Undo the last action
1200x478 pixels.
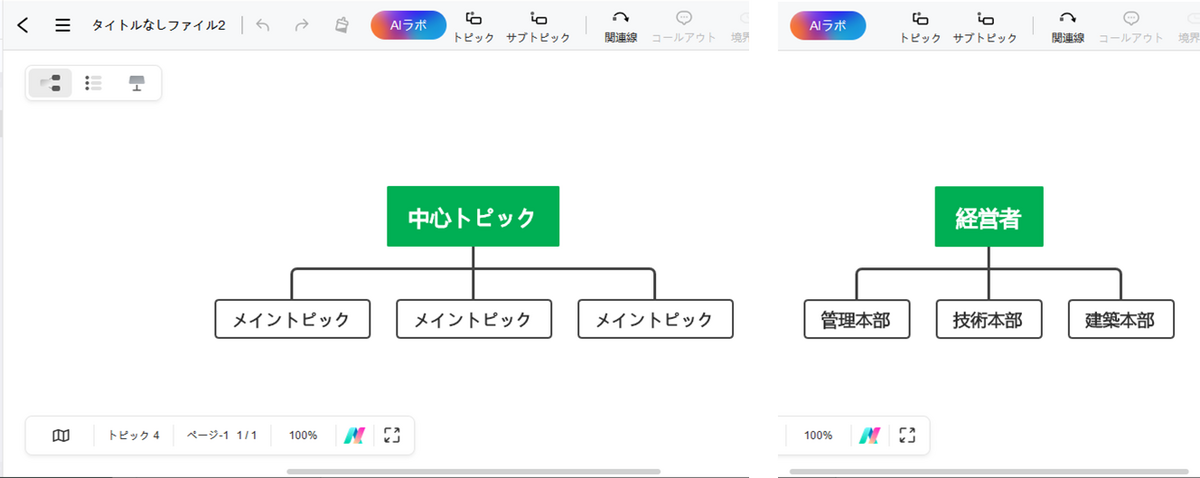(263, 25)
